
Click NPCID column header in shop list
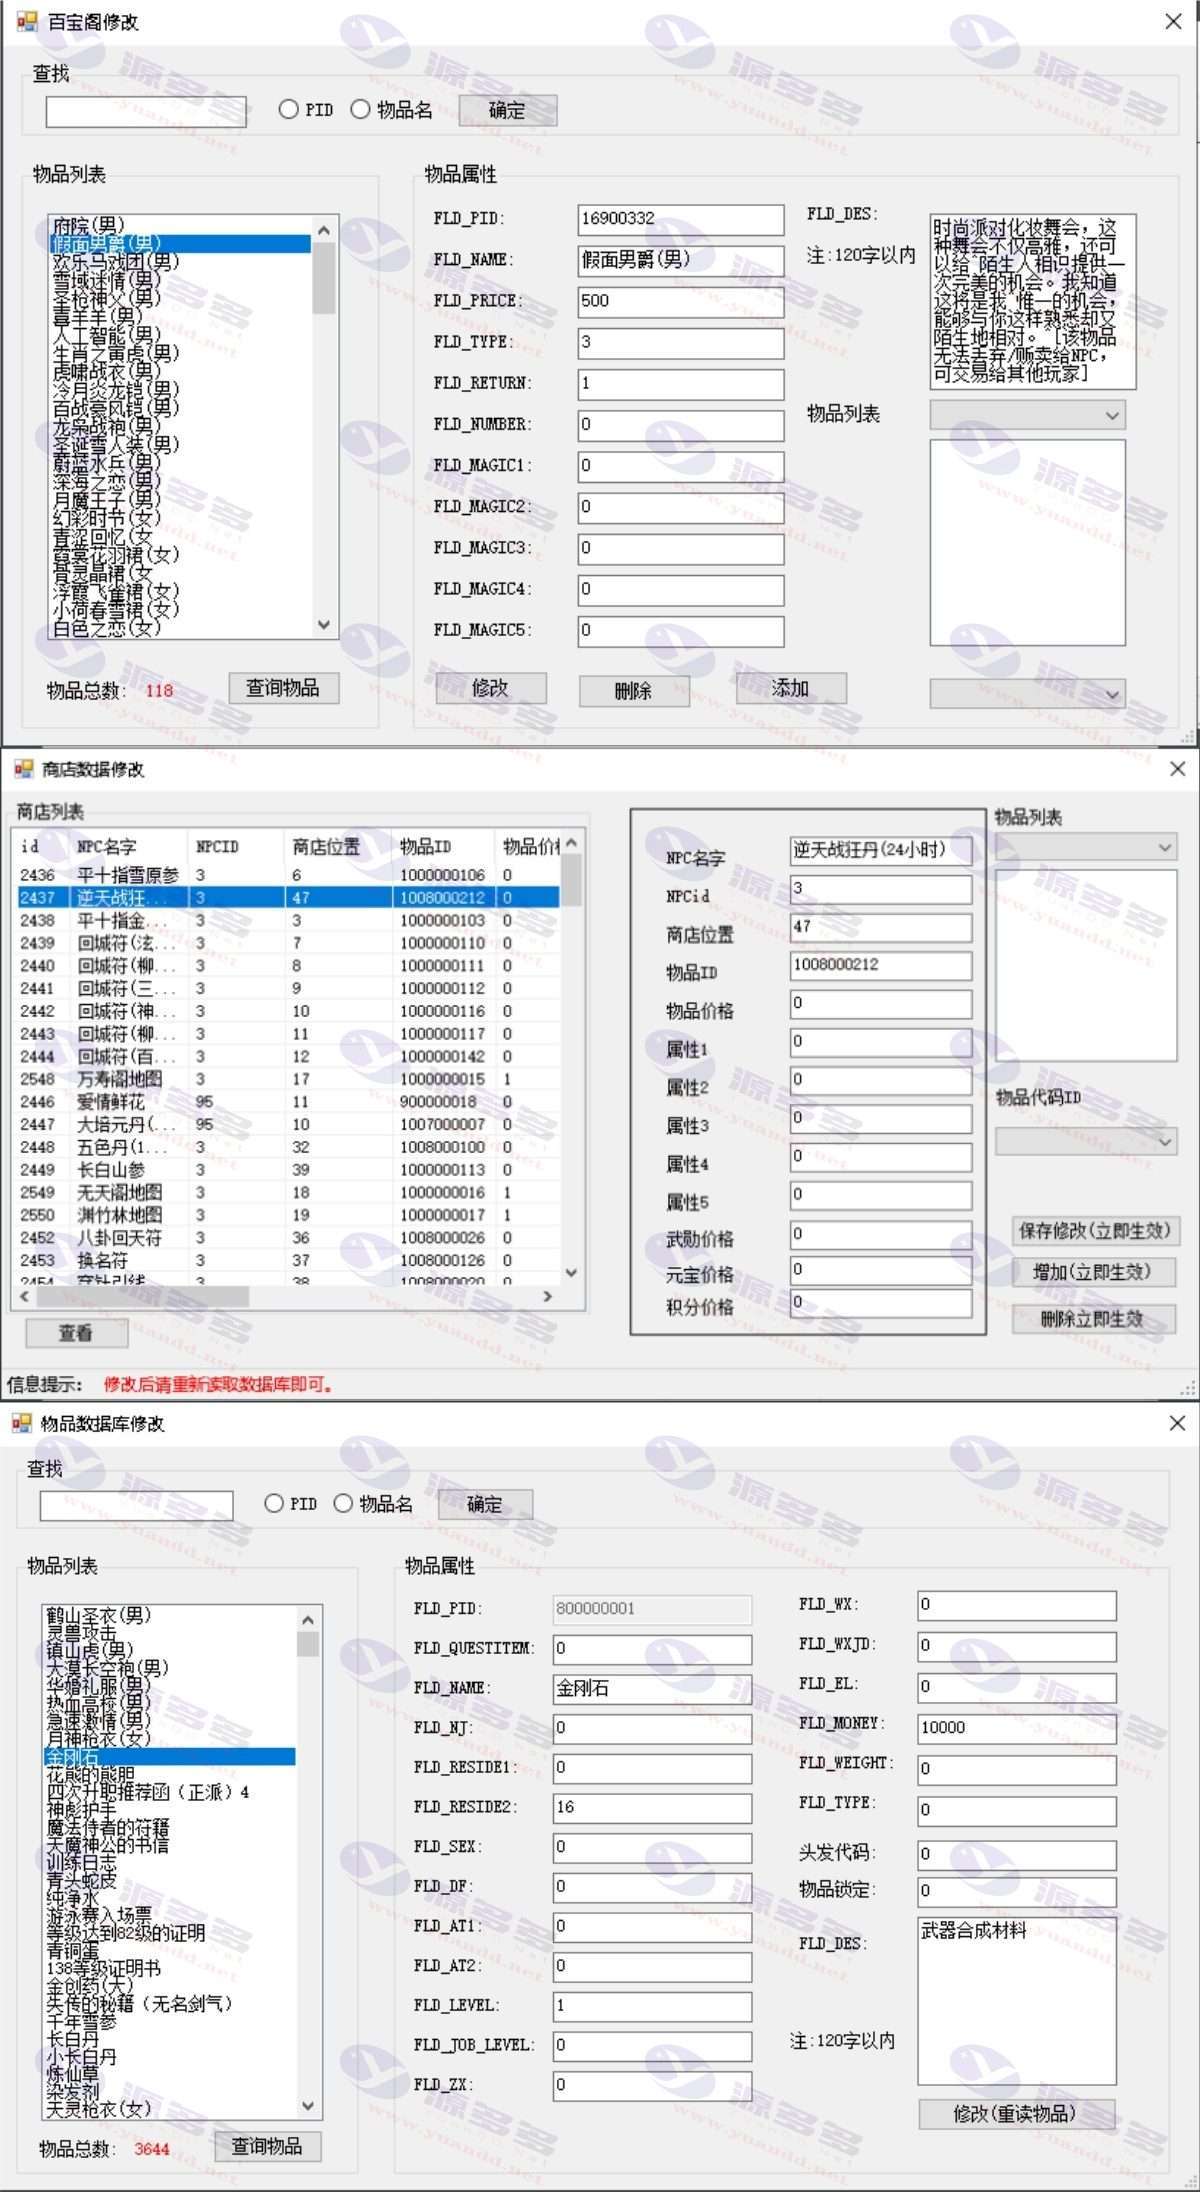click(x=236, y=846)
